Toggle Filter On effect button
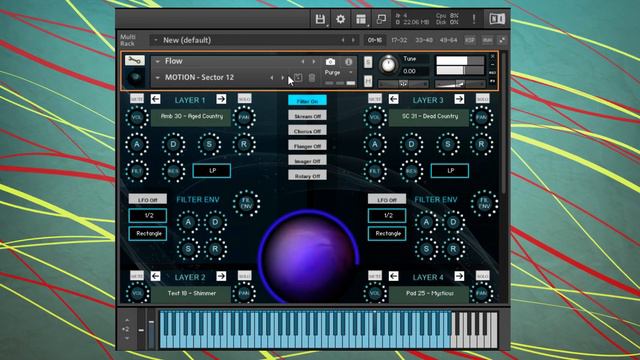The image size is (640, 360). click(307, 100)
